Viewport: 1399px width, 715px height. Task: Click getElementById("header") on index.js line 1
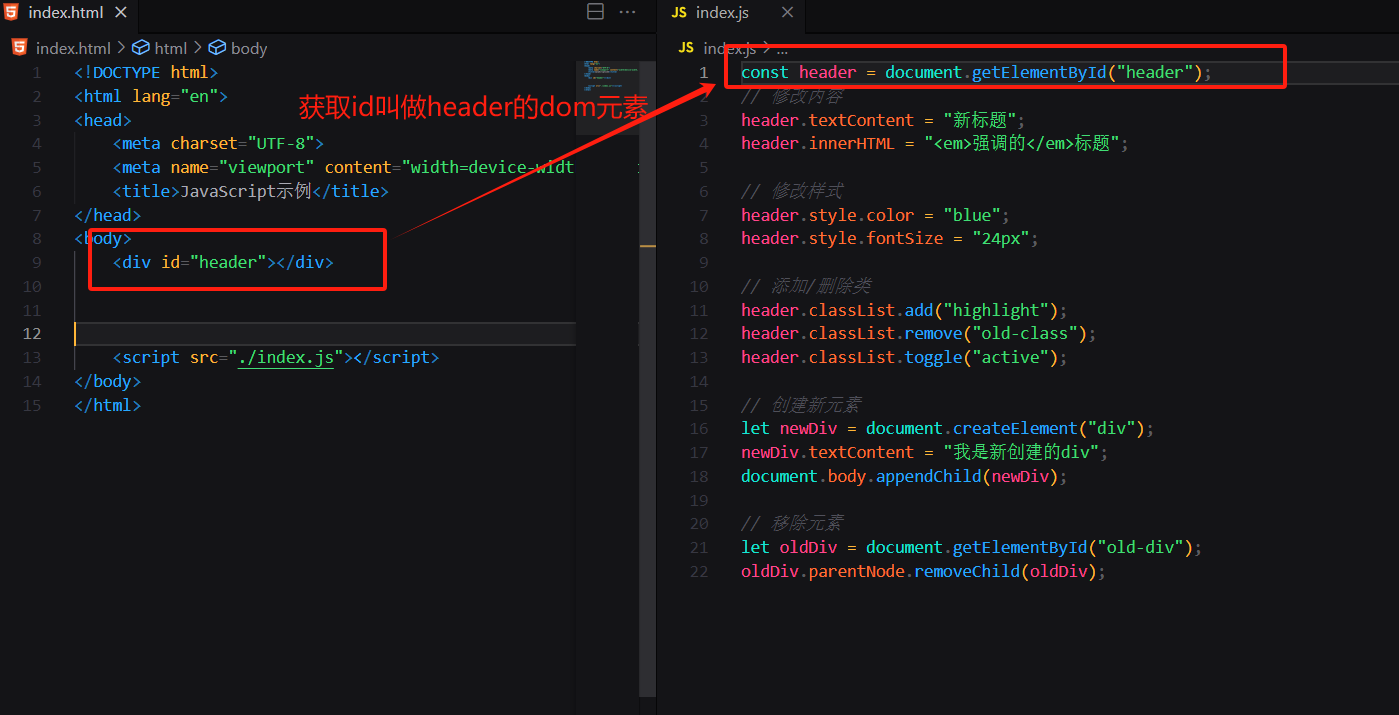1076,72
